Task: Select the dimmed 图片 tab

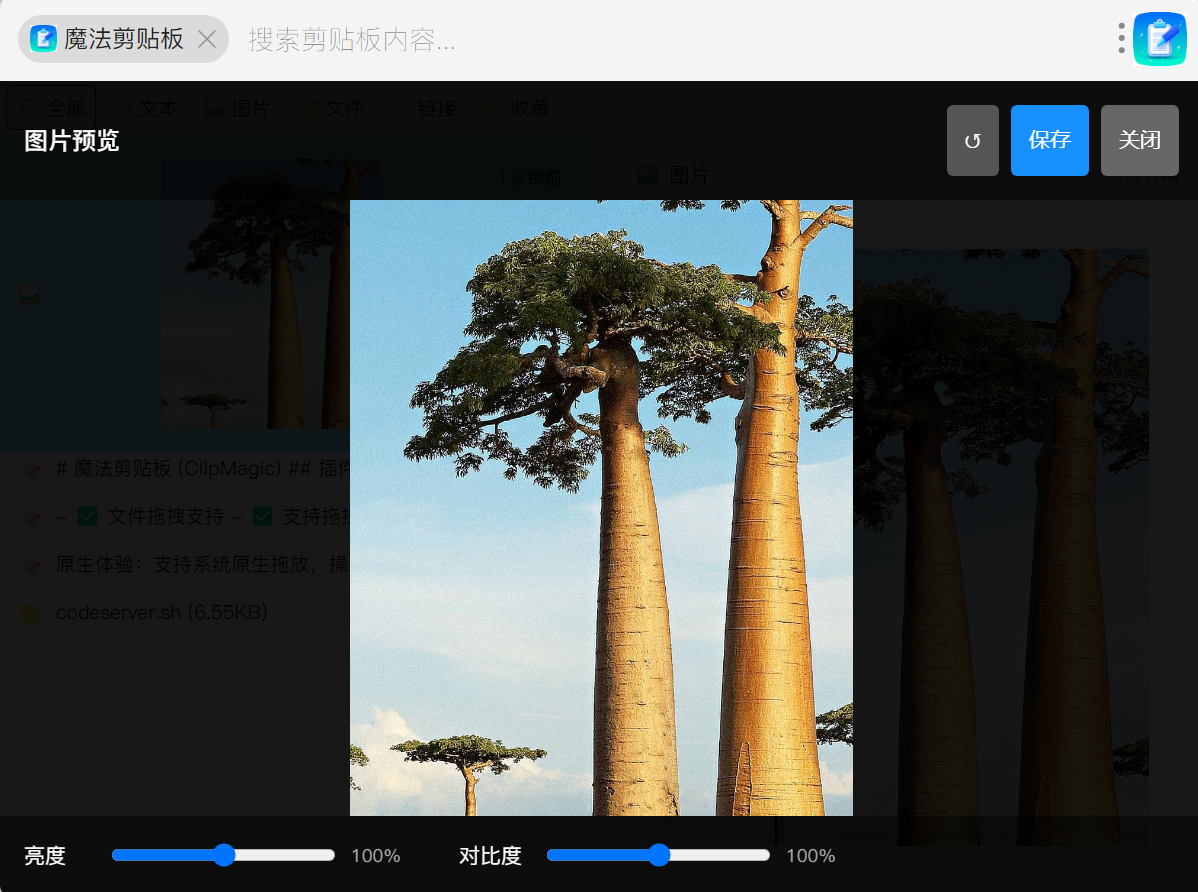Action: click(x=238, y=109)
